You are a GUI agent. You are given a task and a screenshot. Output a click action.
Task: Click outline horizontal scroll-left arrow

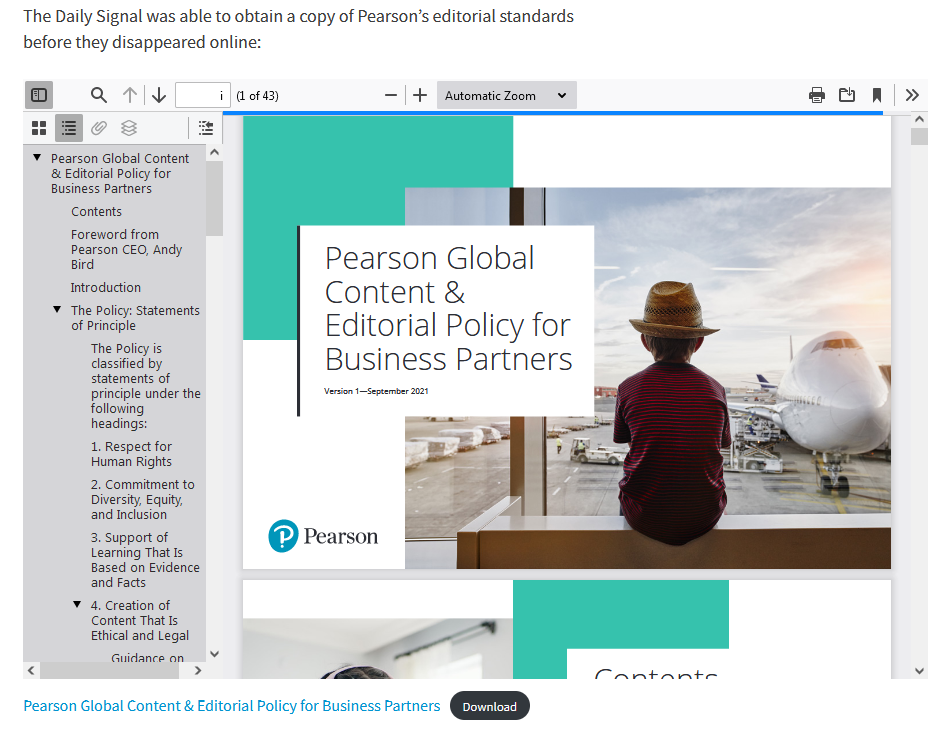point(31,670)
